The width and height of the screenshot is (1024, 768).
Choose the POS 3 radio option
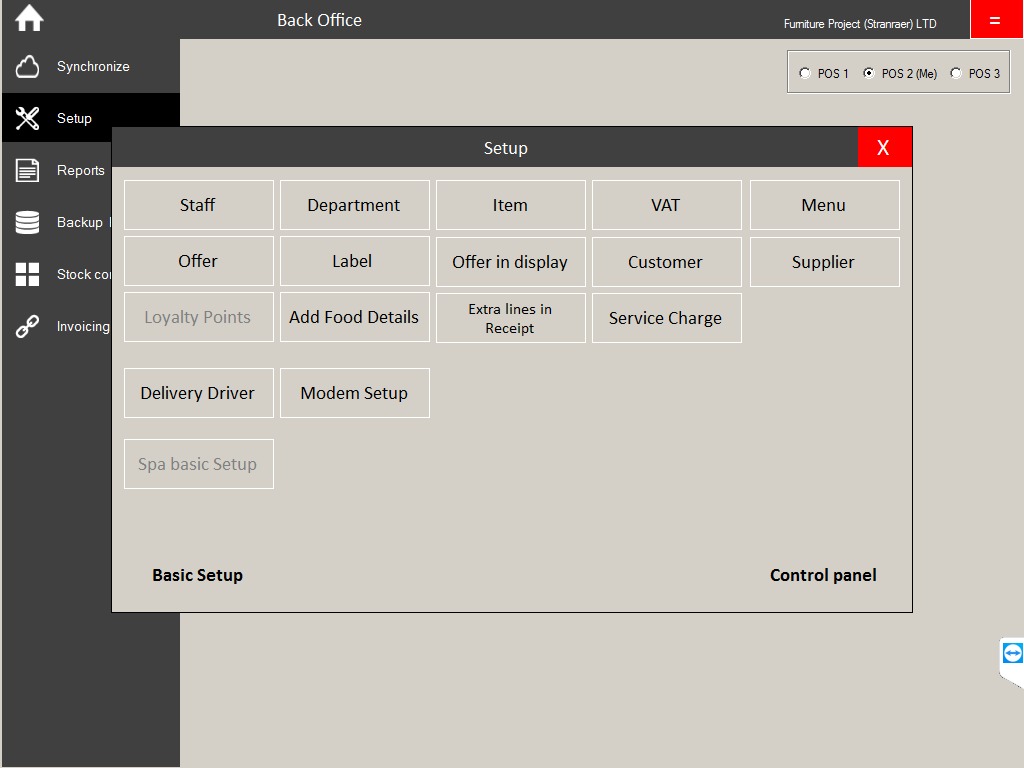[956, 73]
